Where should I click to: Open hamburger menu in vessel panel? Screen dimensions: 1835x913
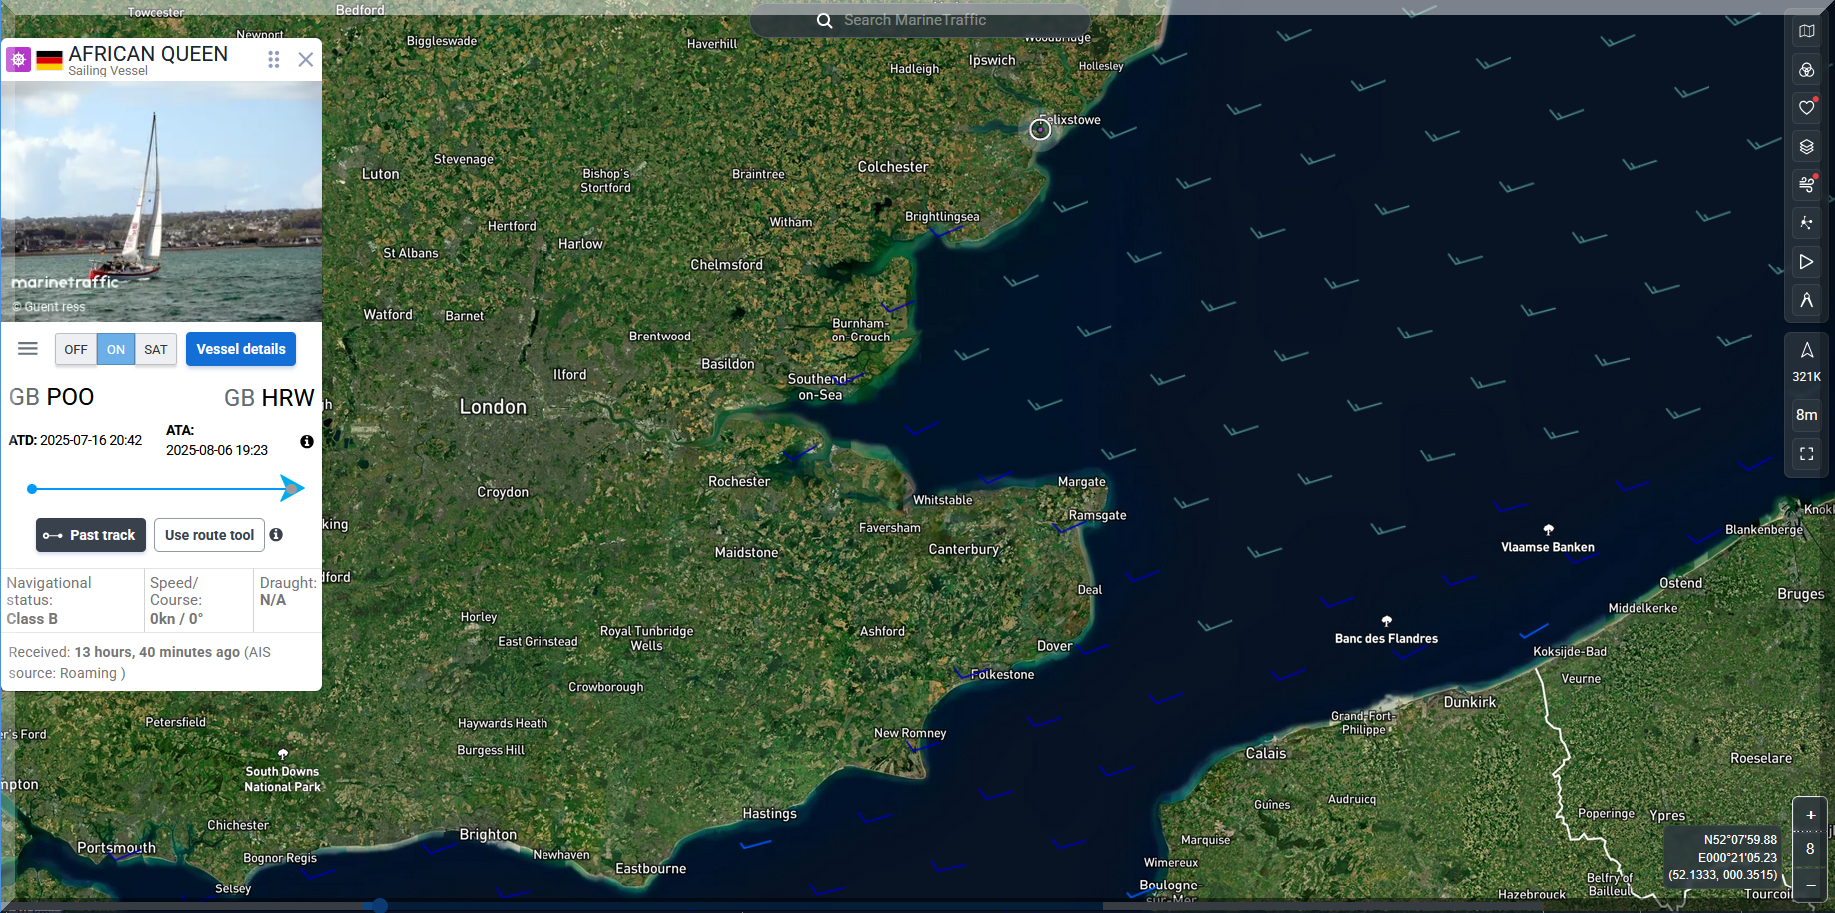coord(28,349)
